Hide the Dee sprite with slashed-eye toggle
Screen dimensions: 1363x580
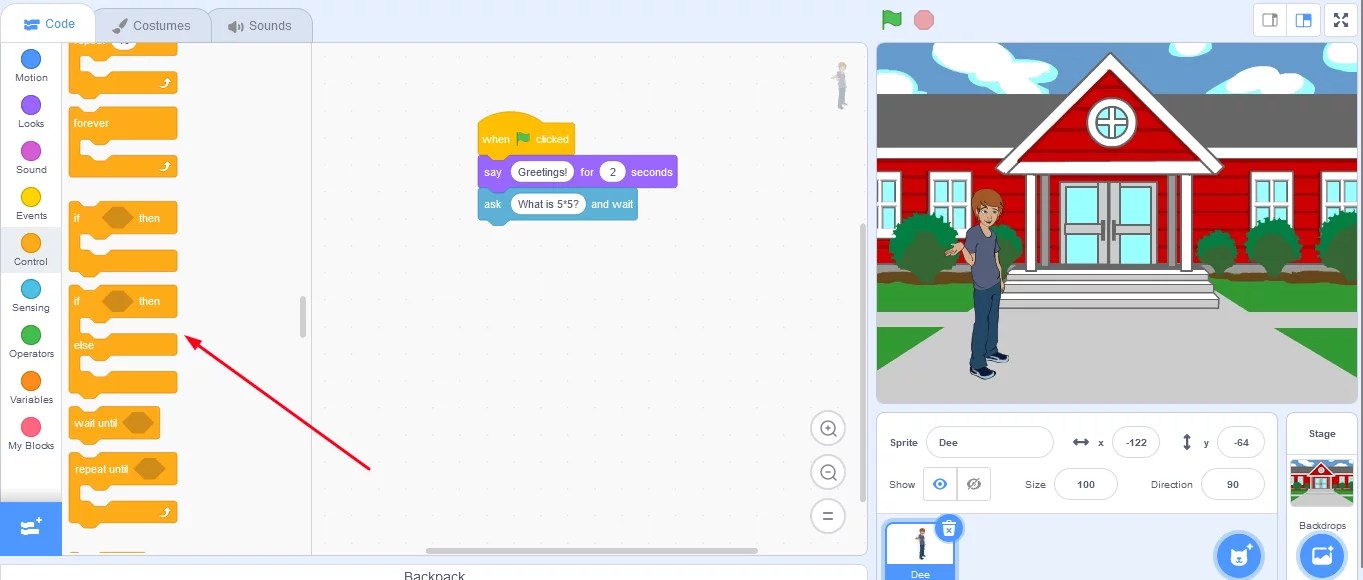[x=973, y=484]
